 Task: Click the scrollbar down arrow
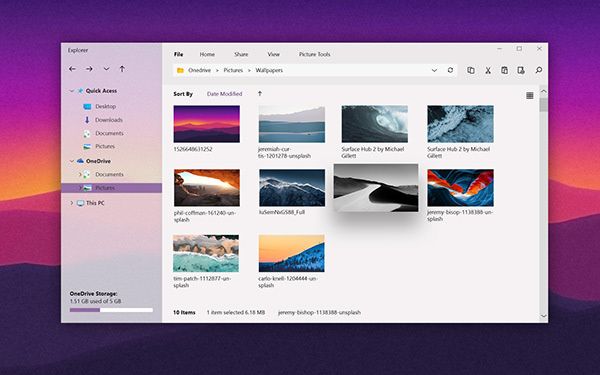(x=543, y=316)
